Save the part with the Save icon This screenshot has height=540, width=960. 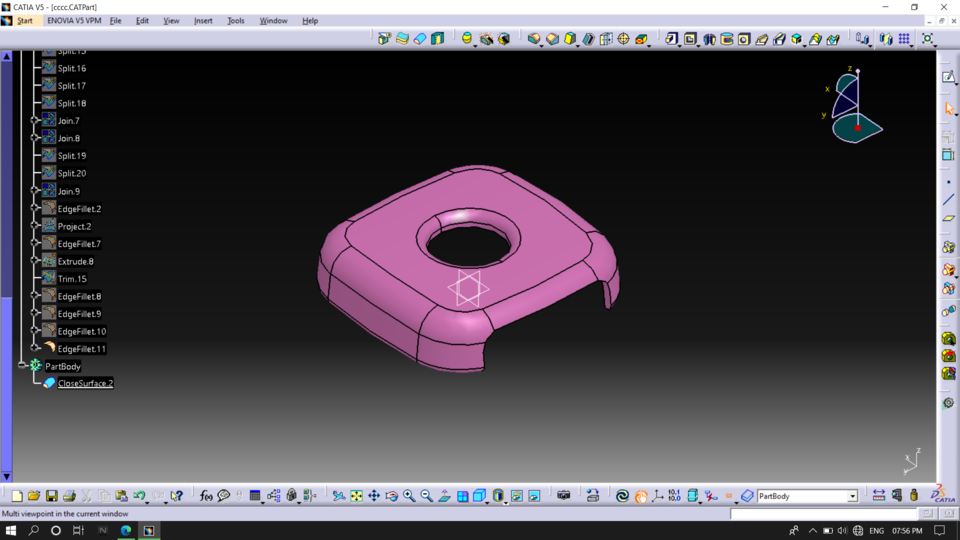52,496
